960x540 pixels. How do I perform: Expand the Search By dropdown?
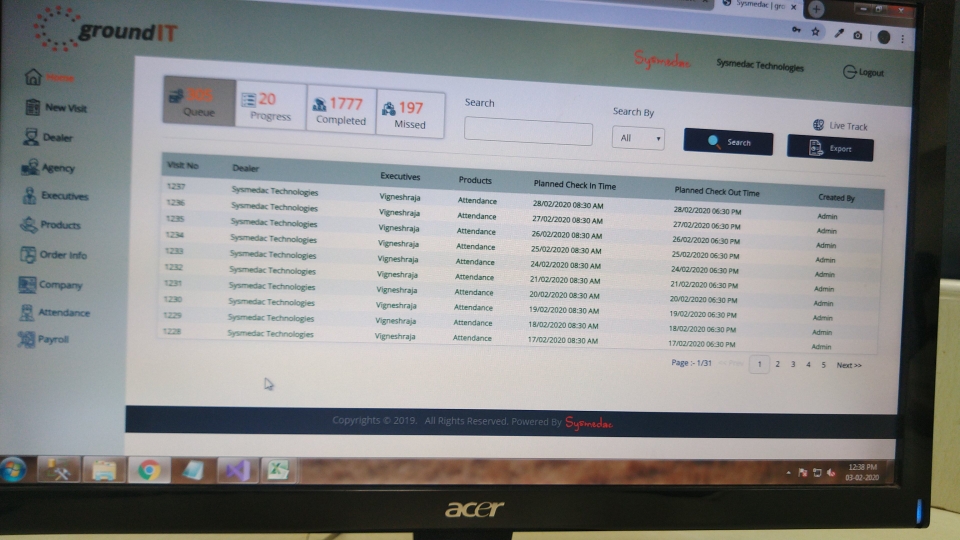coord(638,138)
